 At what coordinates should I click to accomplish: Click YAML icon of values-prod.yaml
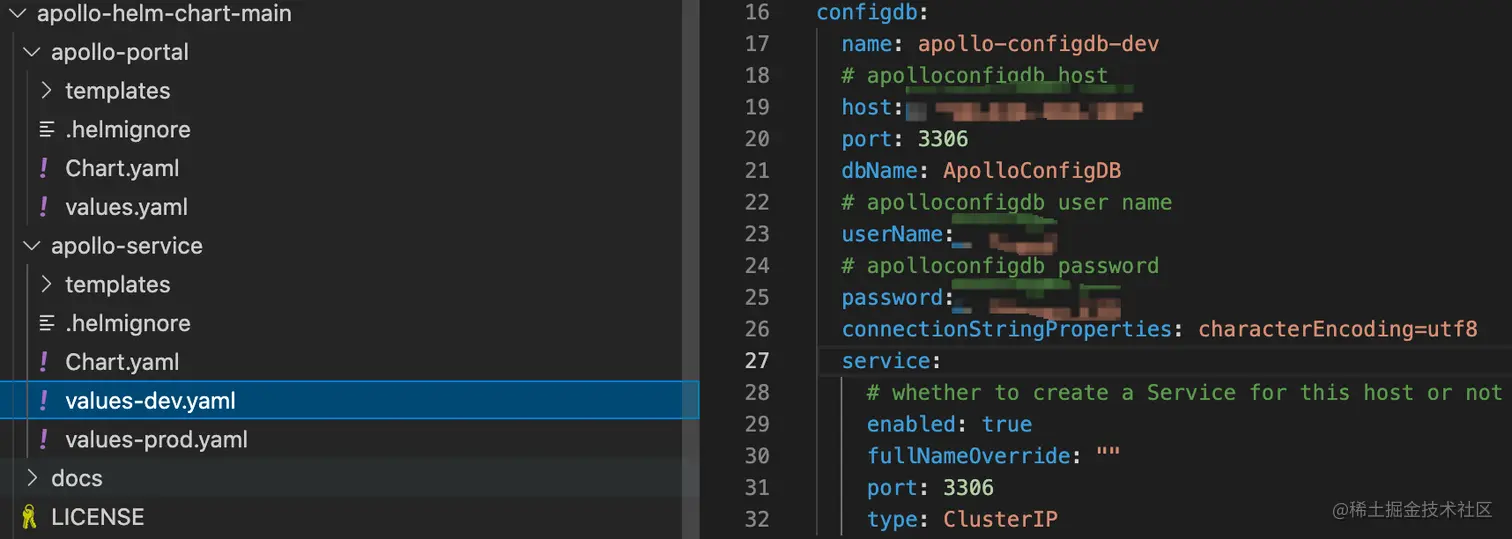[x=44, y=440]
